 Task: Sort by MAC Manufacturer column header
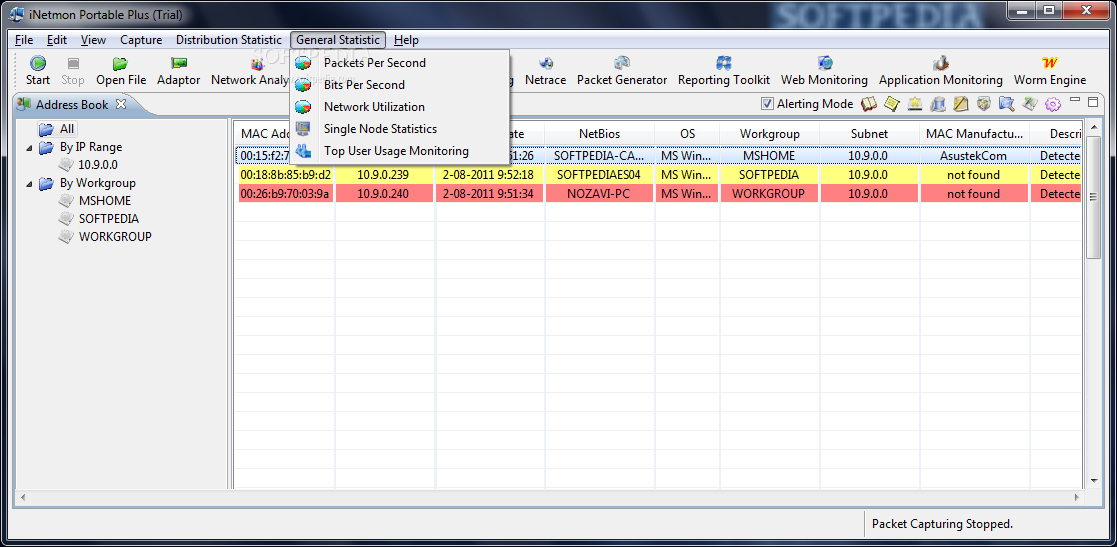(974, 133)
